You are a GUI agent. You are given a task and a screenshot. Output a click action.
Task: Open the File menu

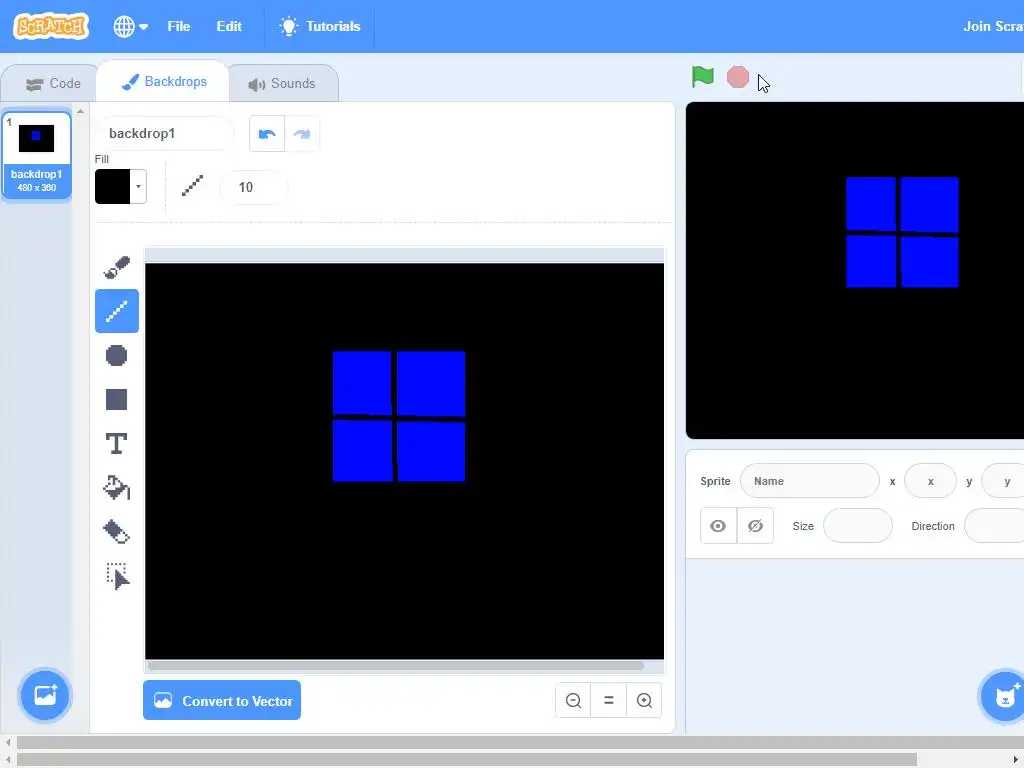coord(178,26)
